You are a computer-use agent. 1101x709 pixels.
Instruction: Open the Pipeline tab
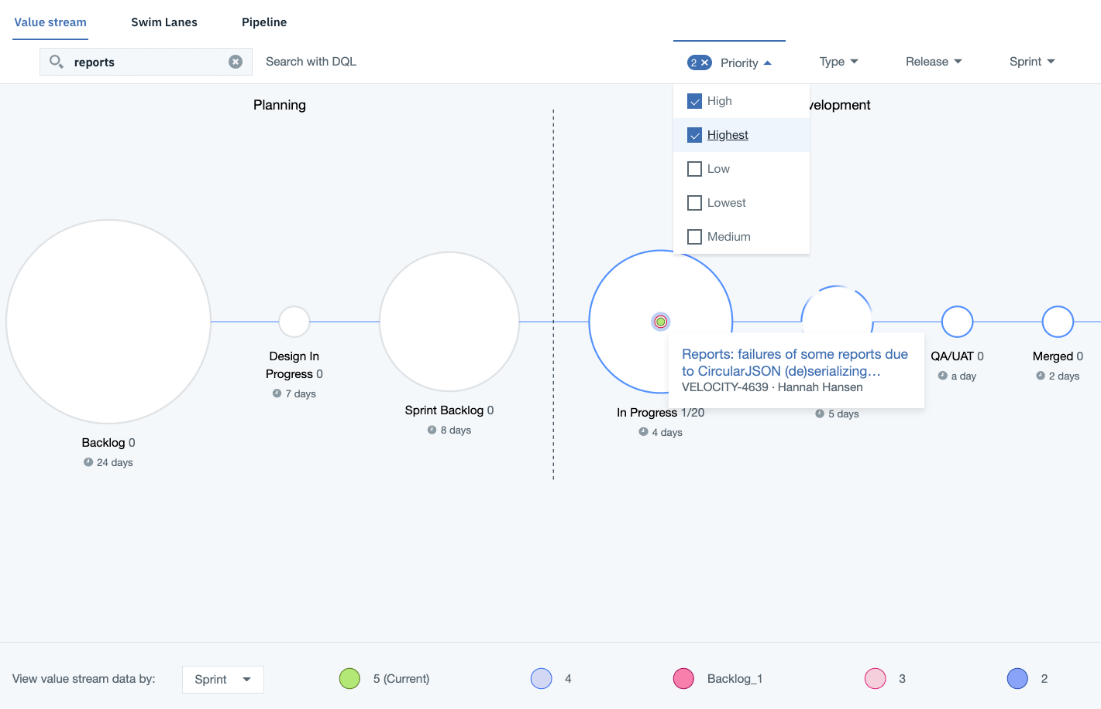click(263, 21)
